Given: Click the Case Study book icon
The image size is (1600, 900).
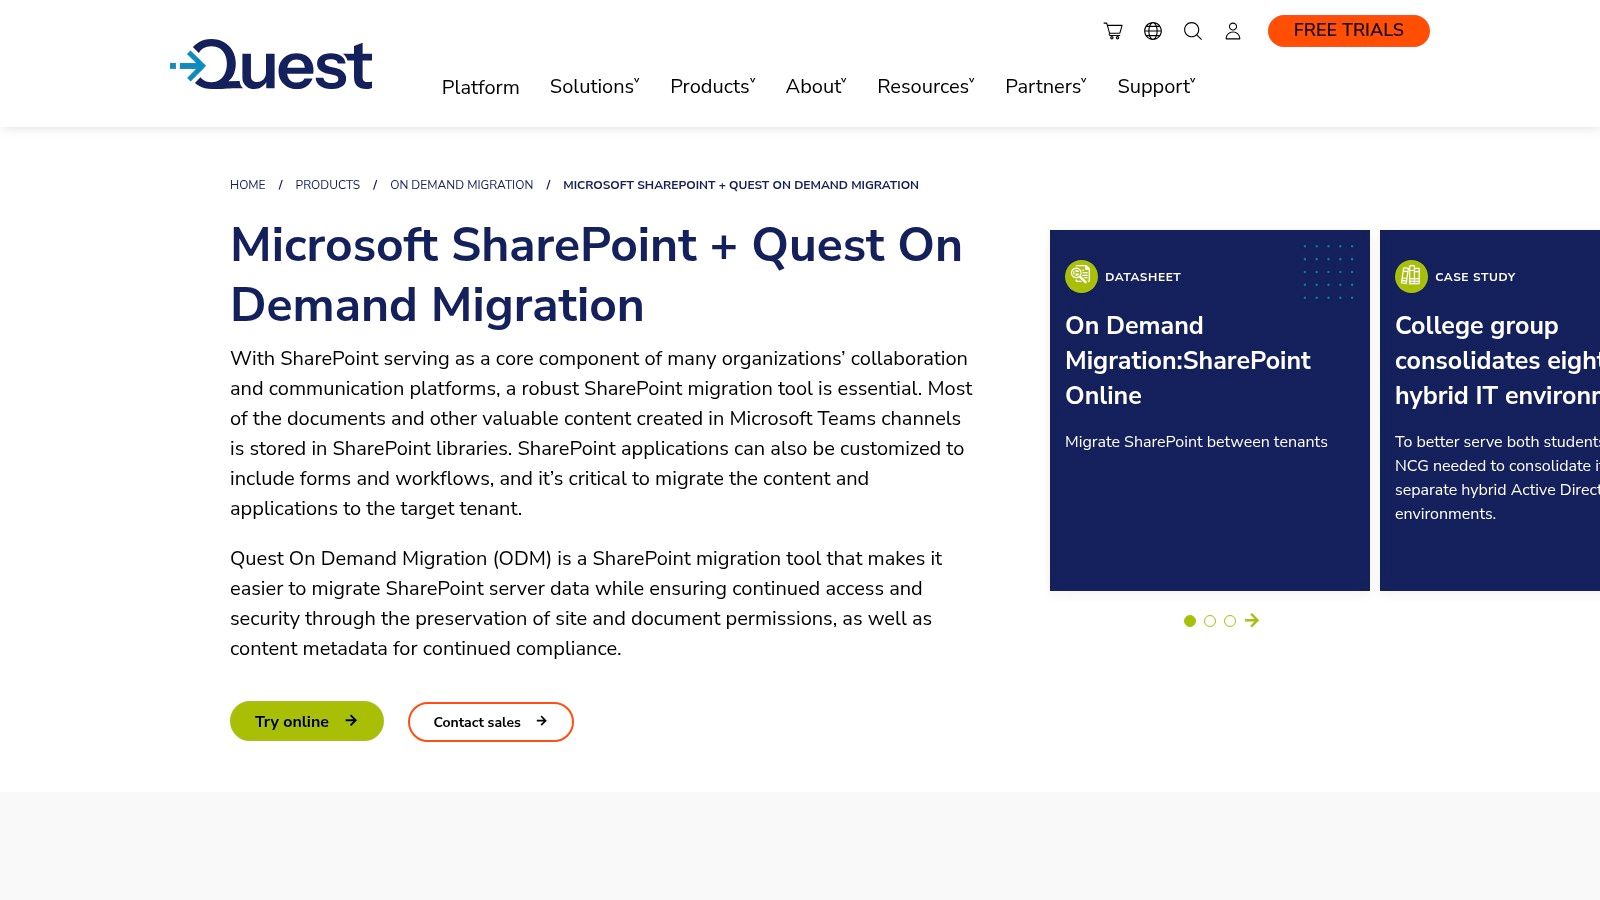Looking at the screenshot, I should [x=1411, y=277].
